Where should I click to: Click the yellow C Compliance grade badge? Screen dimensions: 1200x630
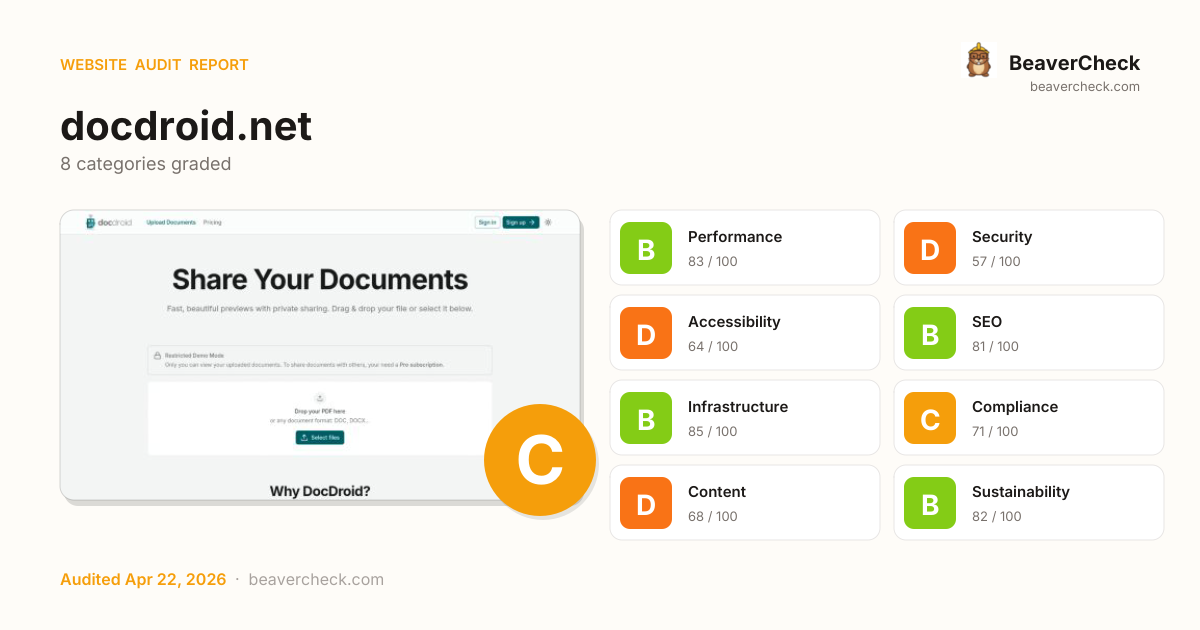tap(930, 418)
